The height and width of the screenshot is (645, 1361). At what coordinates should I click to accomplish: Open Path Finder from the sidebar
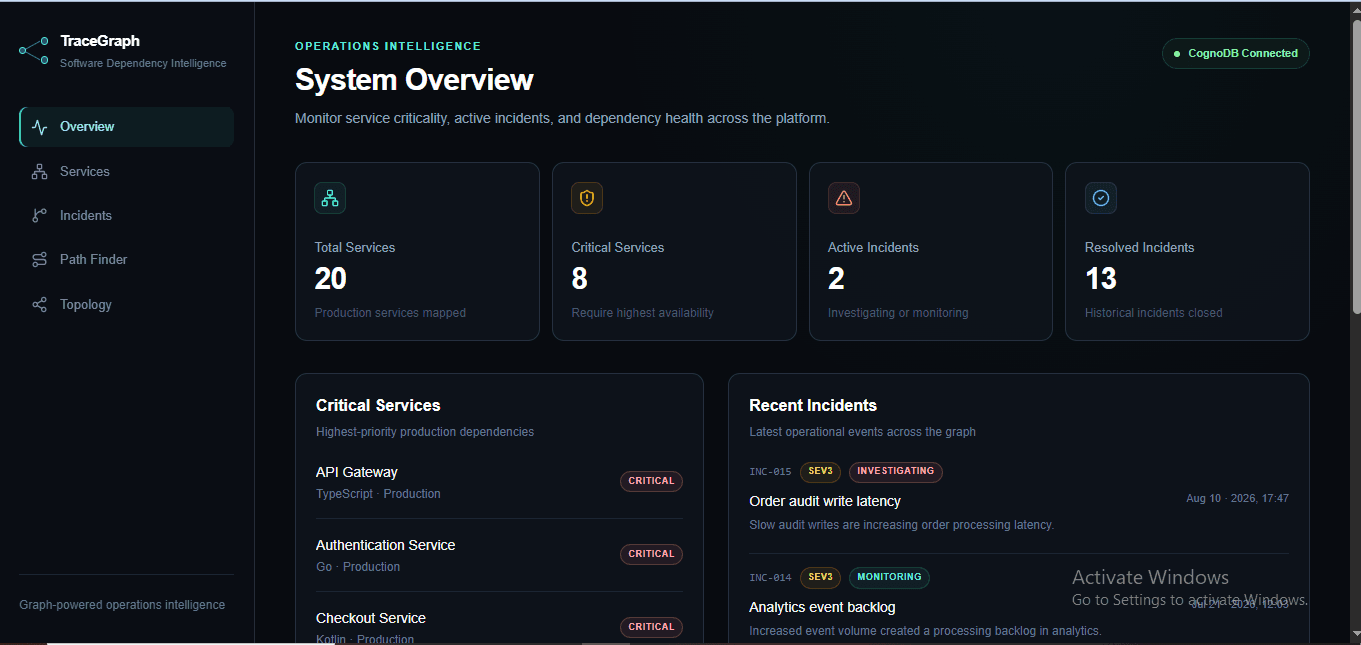click(127, 260)
